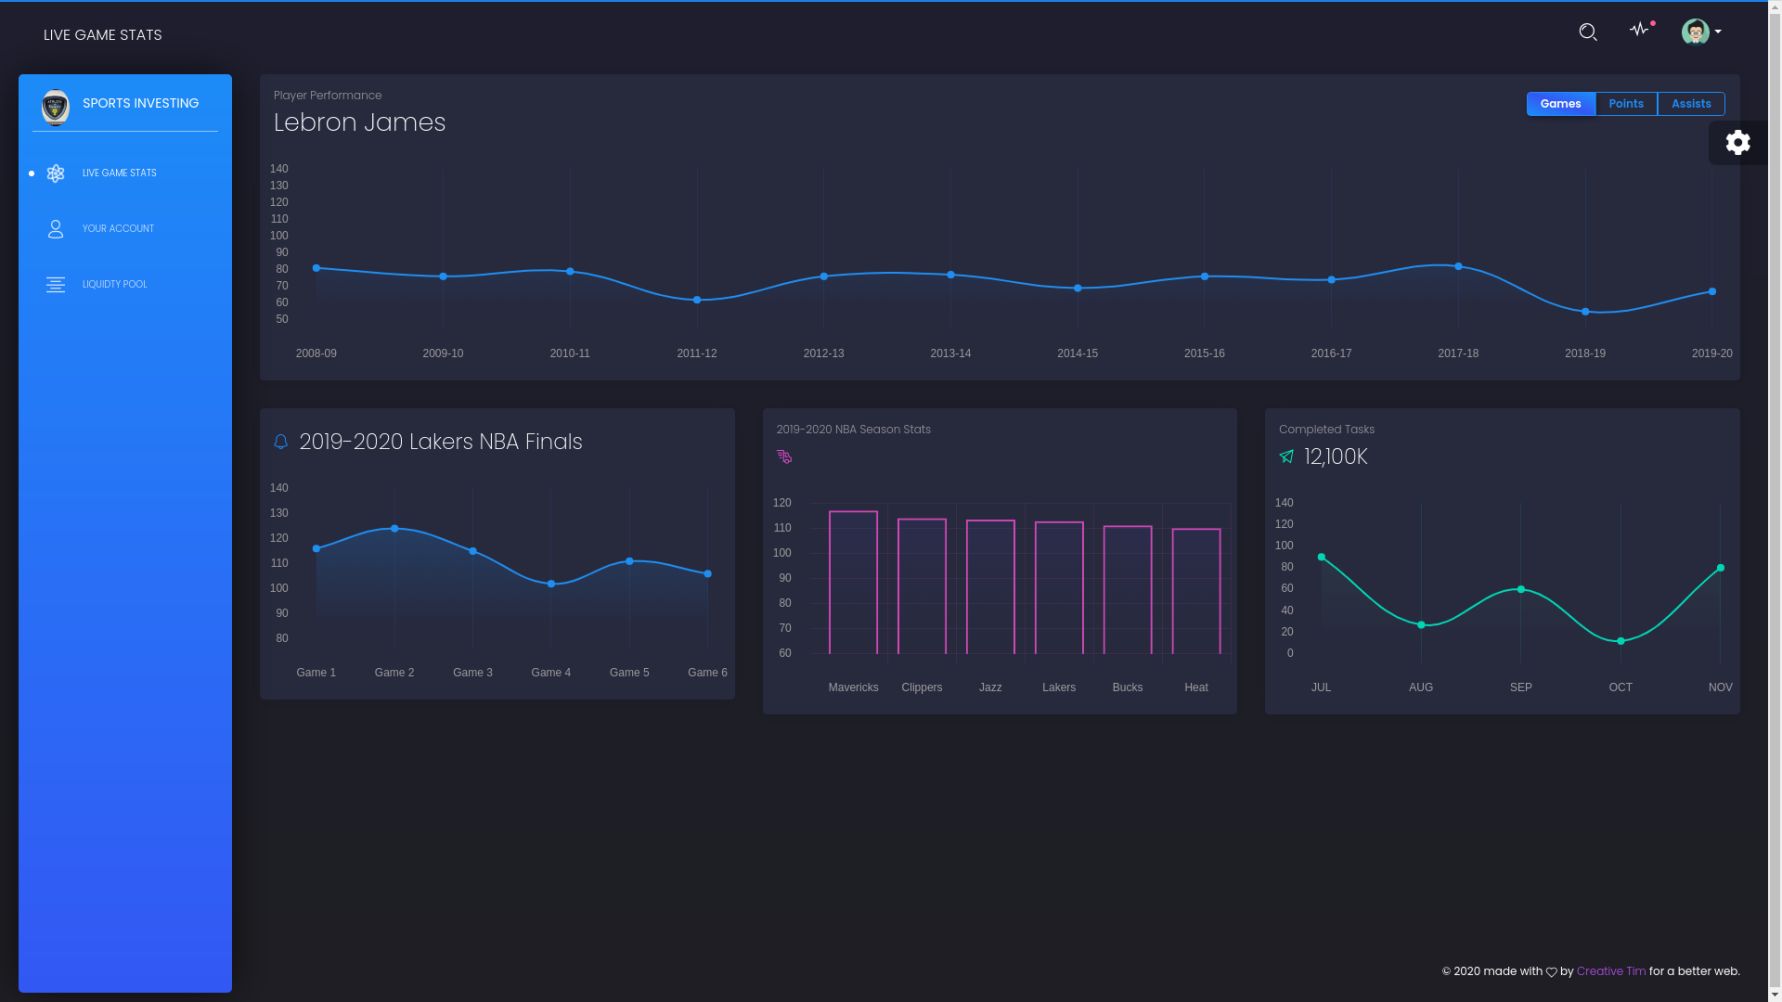Click the 2011-12 data point on Lebron chart

697,300
